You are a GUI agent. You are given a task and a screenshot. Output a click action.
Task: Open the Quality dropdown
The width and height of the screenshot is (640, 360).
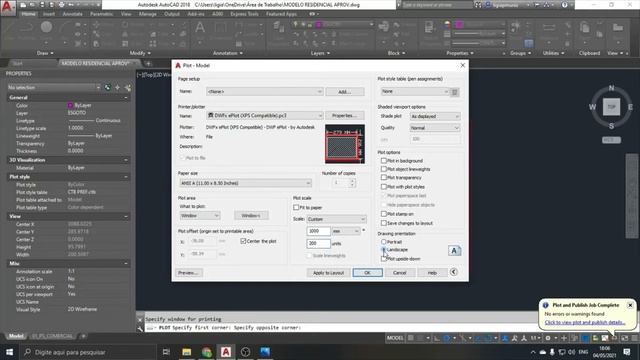[435, 128]
